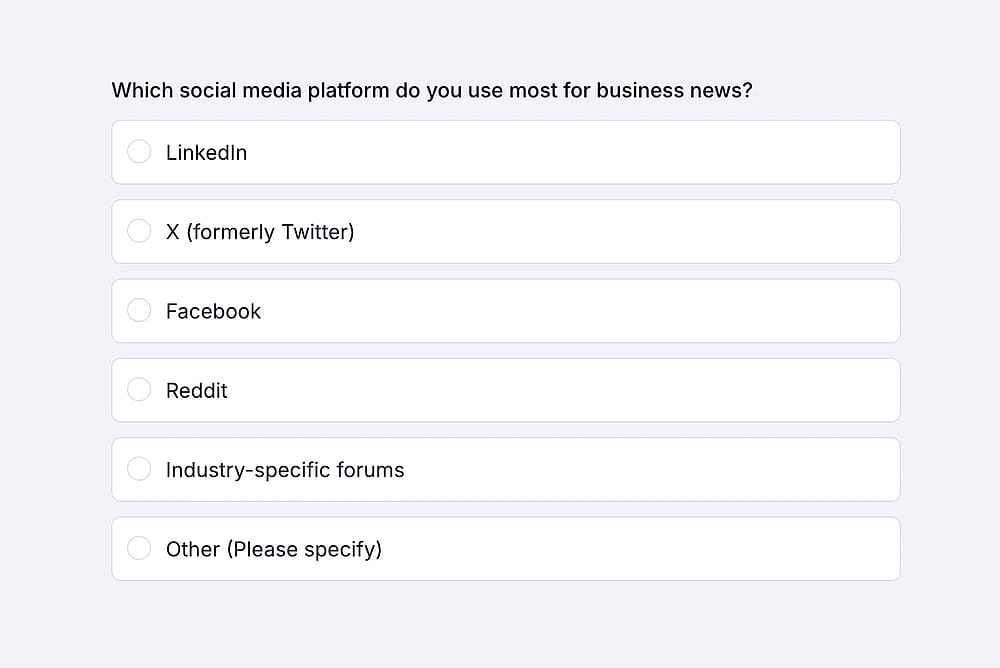This screenshot has height=668, width=1000.
Task: Click the X (formerly Twitter) label text
Action: 260,232
